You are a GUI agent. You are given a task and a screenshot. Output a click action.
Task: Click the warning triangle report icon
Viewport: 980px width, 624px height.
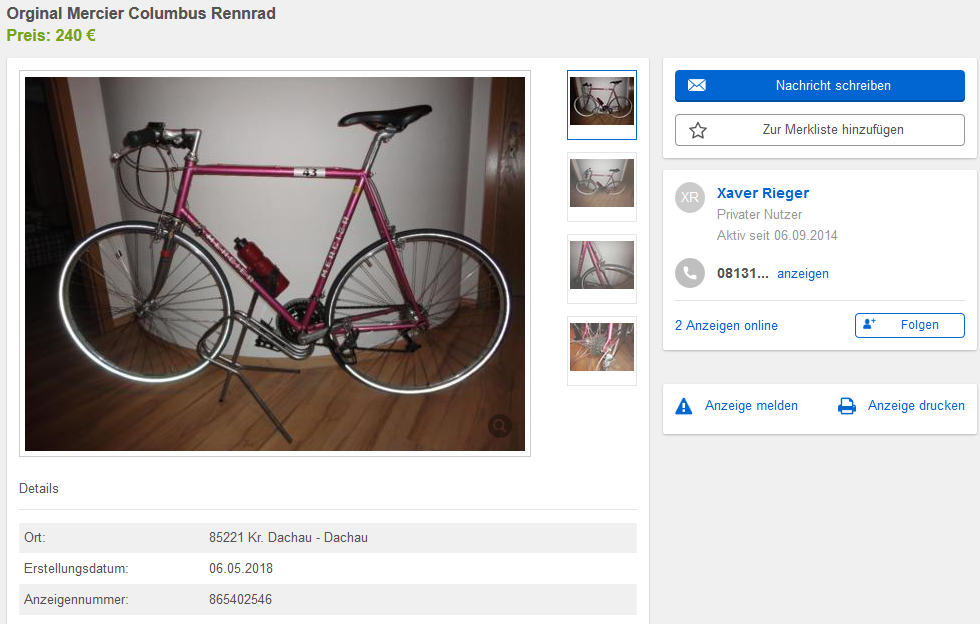(x=684, y=406)
